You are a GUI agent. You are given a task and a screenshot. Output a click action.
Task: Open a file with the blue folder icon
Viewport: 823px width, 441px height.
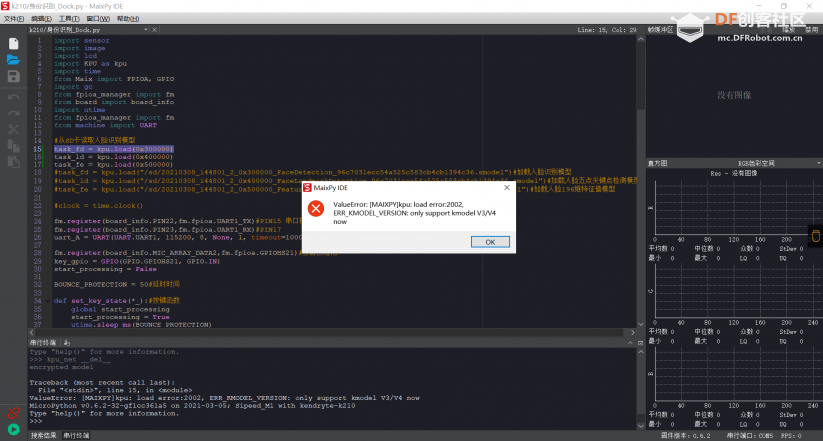(x=14, y=59)
